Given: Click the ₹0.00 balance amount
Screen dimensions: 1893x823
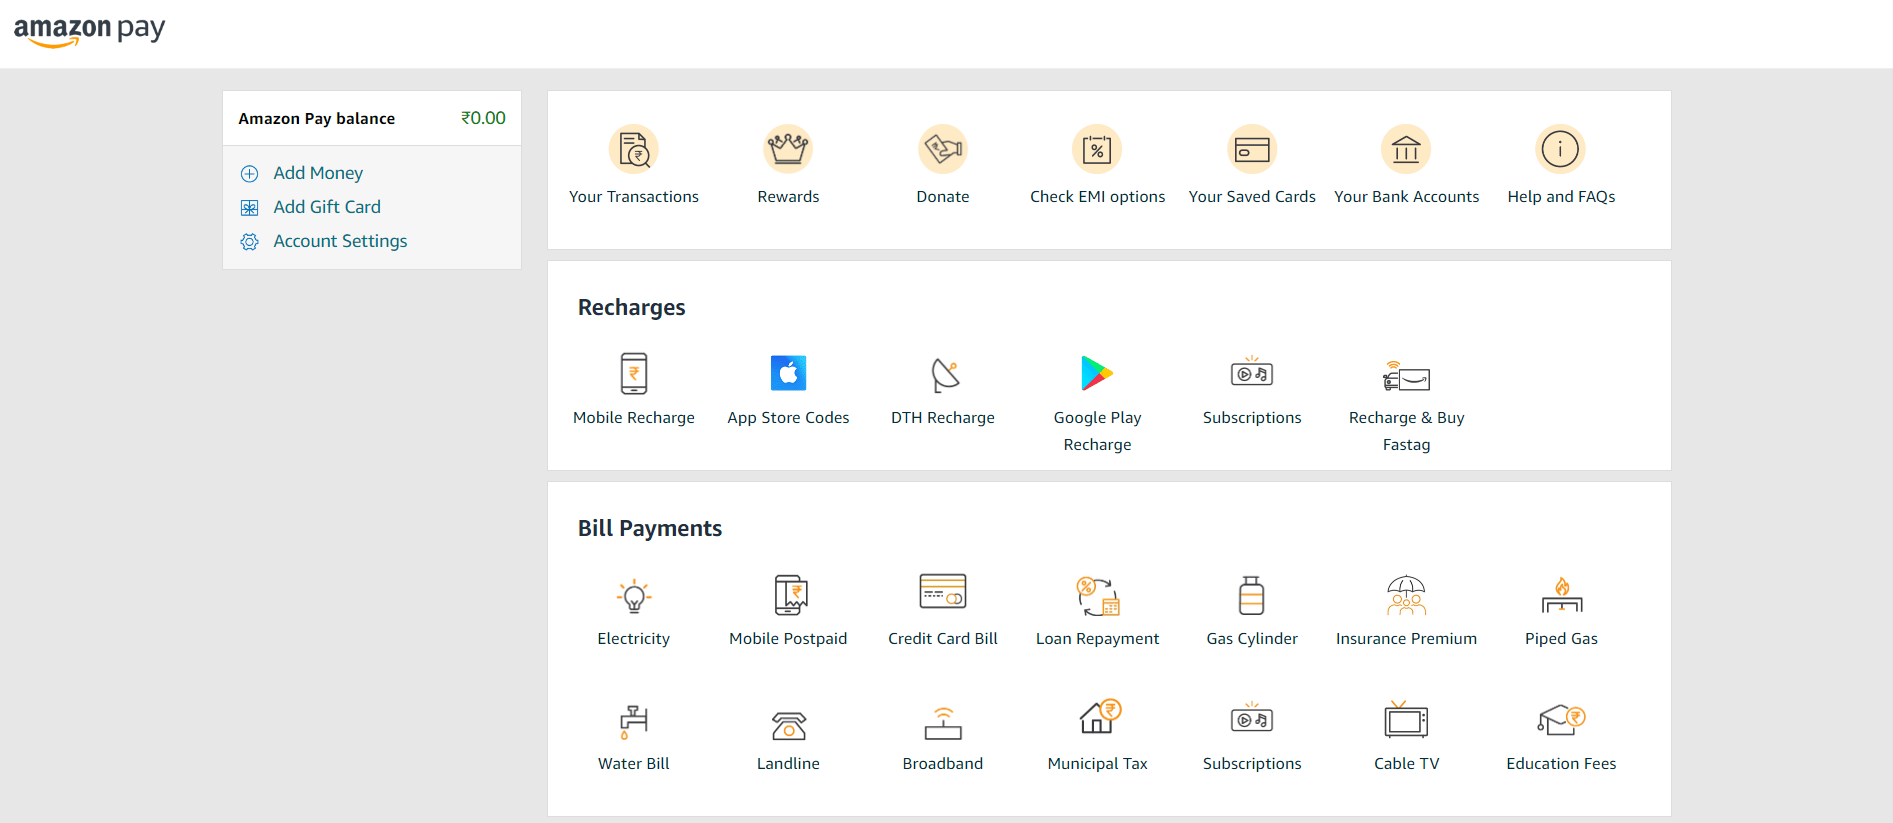Looking at the screenshot, I should [x=483, y=118].
